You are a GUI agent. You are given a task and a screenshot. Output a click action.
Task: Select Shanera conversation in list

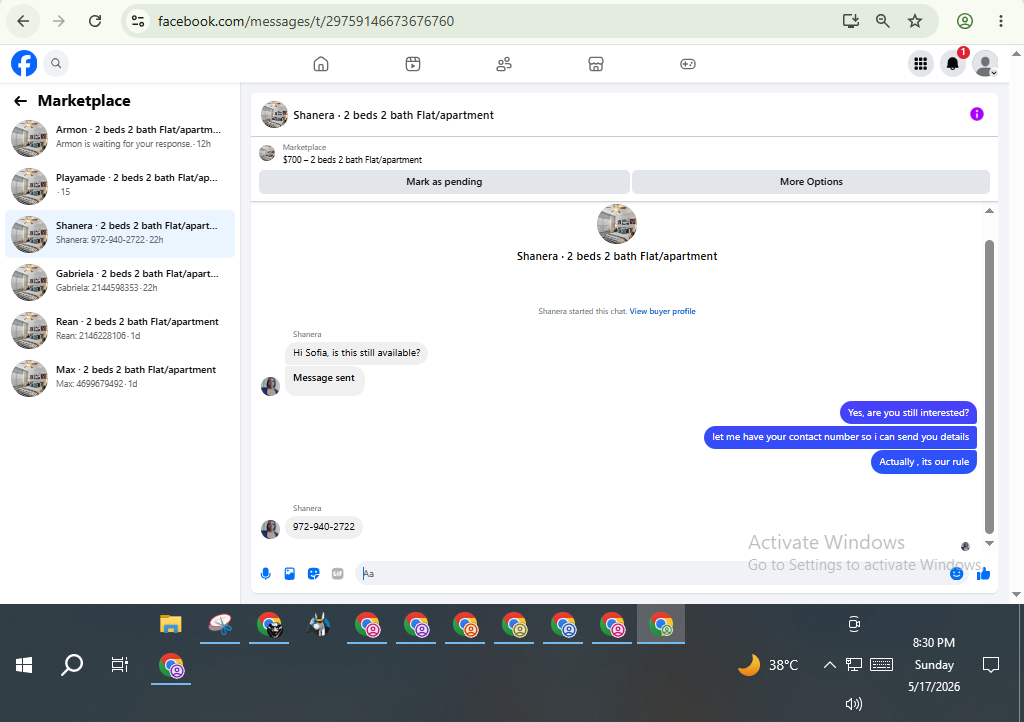(x=120, y=234)
